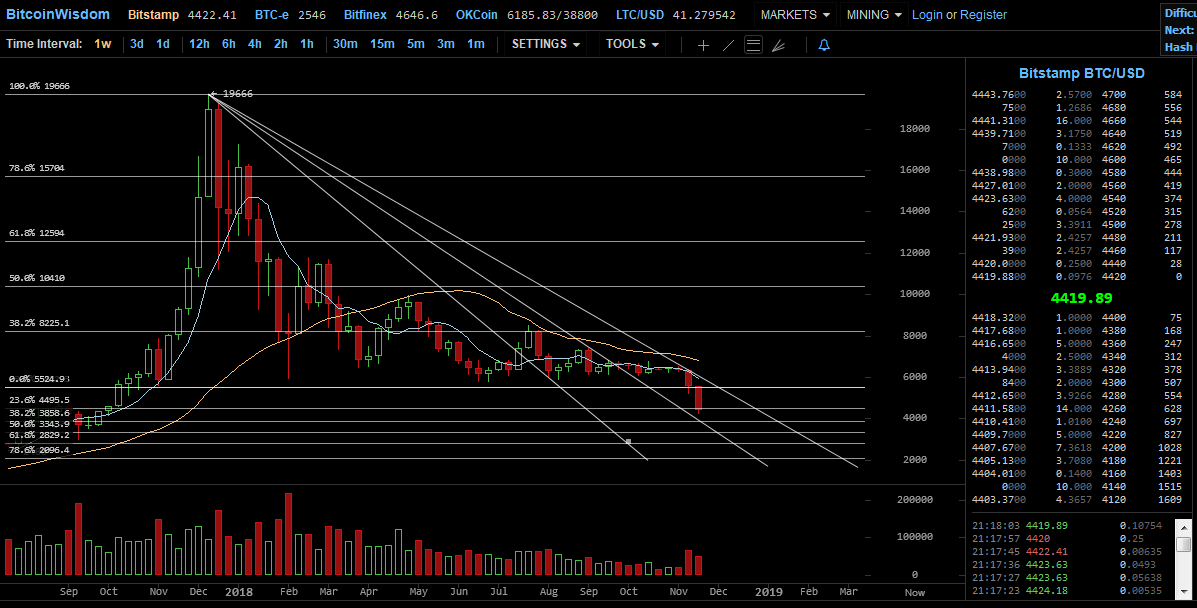Click the 38.2% 8225.1 Fibonacci label
Image resolution: width=1197 pixels, height=608 pixels.
39,323
